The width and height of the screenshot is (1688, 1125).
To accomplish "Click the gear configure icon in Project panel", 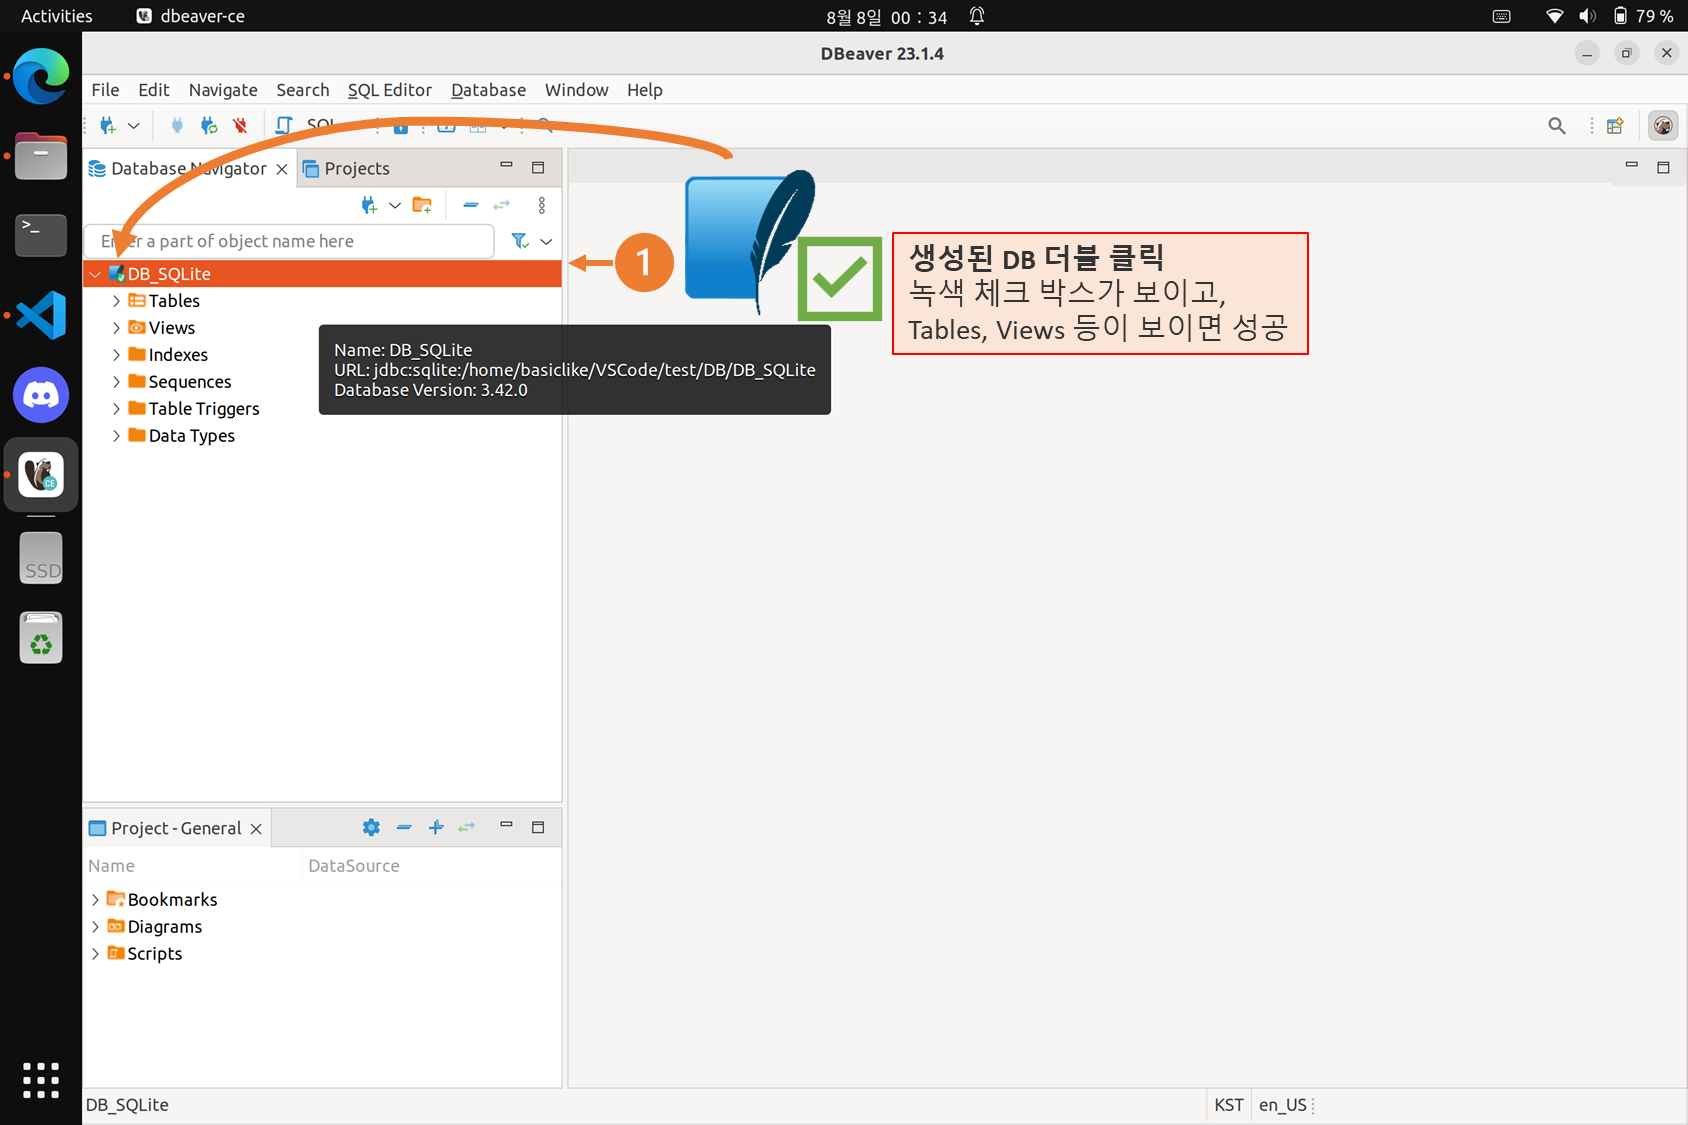I will tap(371, 827).
